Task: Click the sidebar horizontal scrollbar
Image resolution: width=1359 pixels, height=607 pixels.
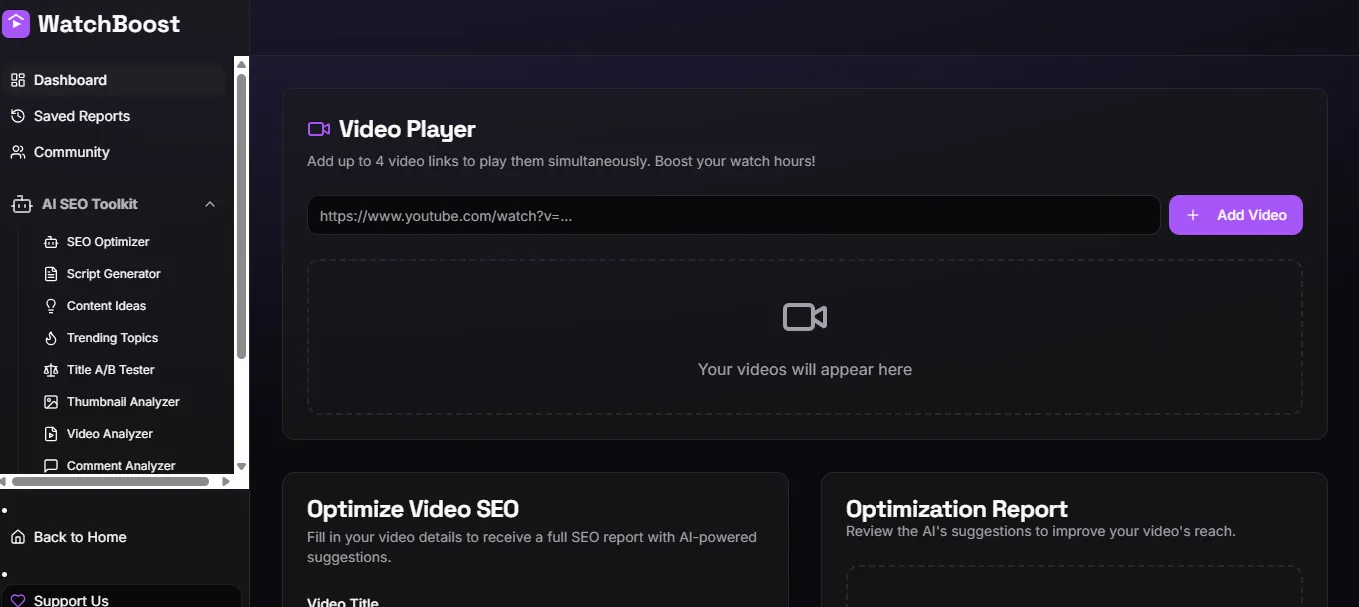Action: [x=110, y=481]
